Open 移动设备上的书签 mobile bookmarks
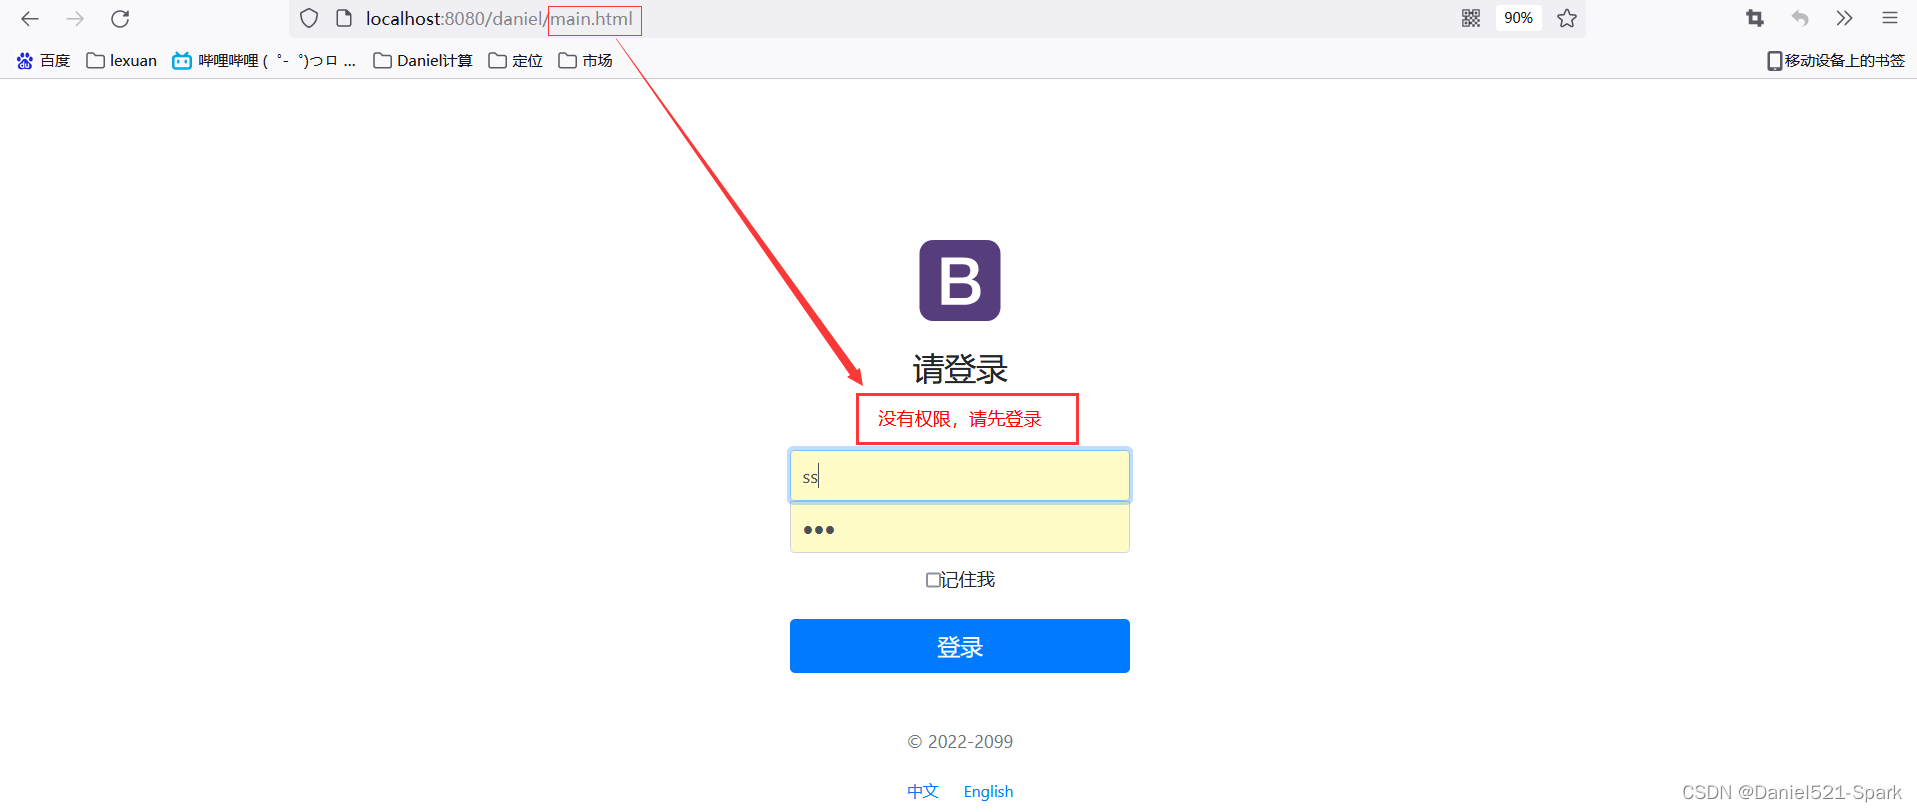 point(1836,61)
